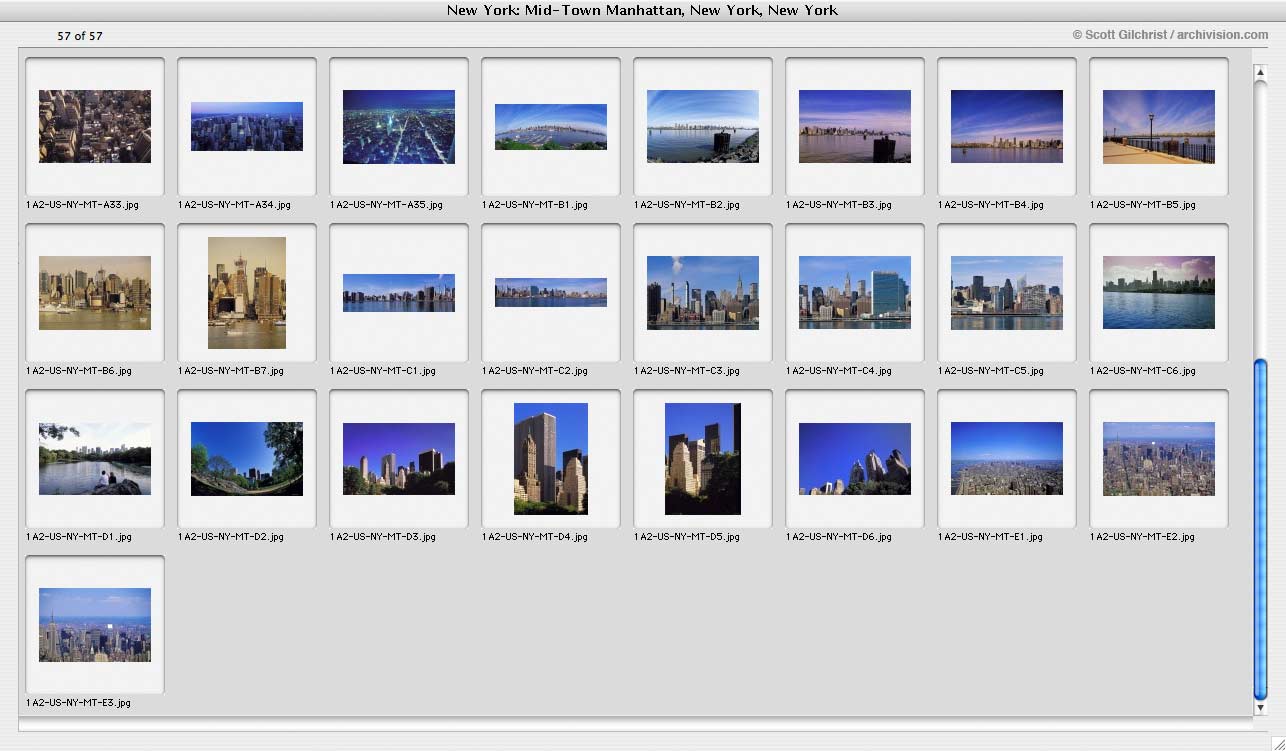Open thumbnail 1A2-US-NY-MT-D6.jpg tilted towers
The image size is (1286, 751).
click(855, 458)
